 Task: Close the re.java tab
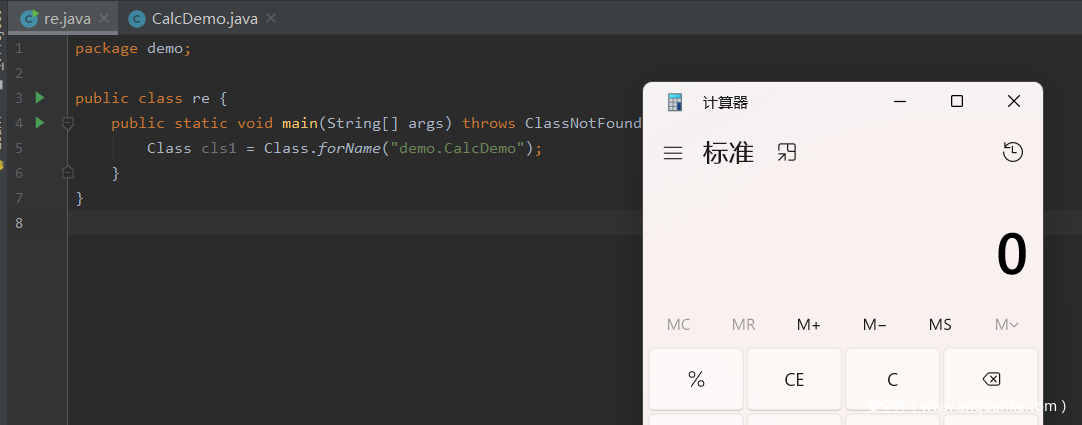click(x=104, y=19)
